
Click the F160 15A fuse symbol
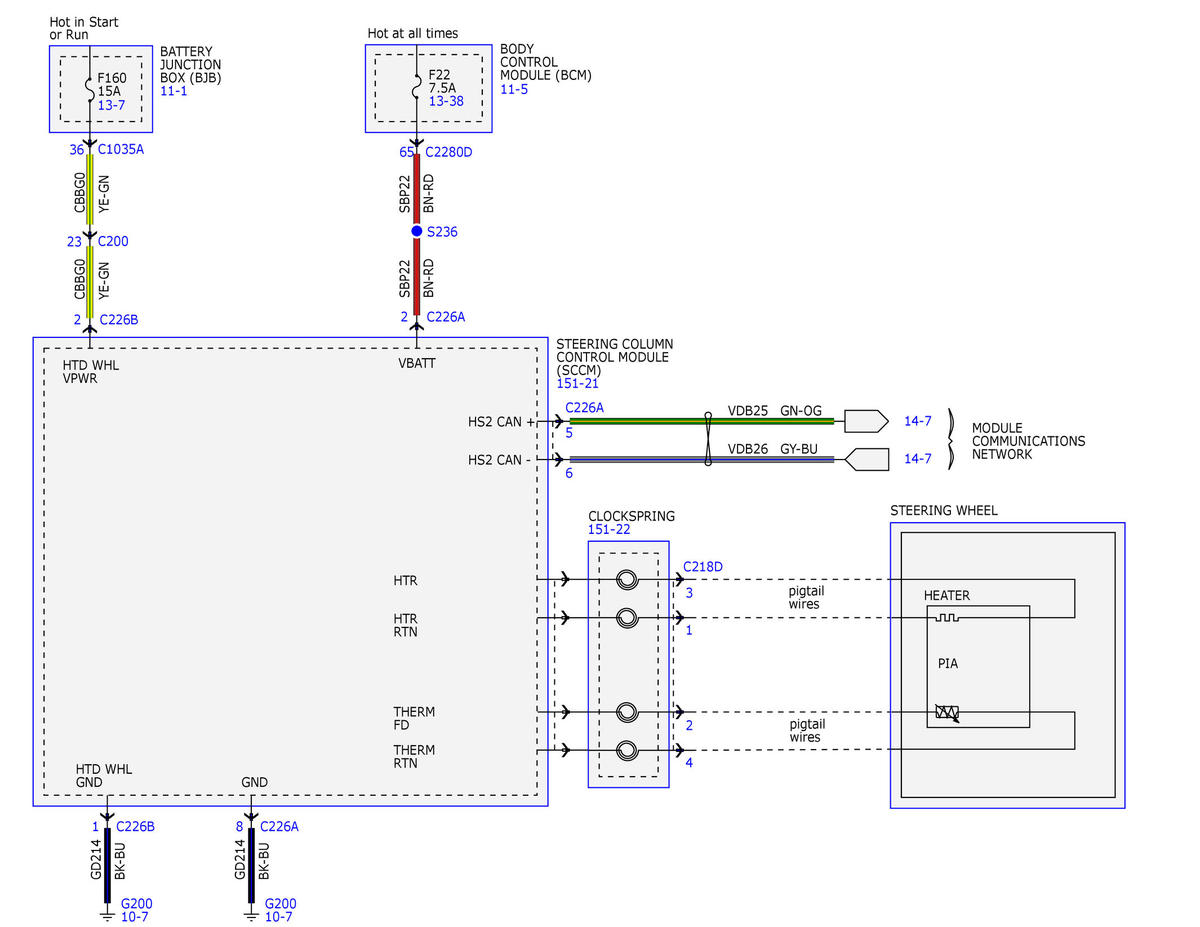90,91
